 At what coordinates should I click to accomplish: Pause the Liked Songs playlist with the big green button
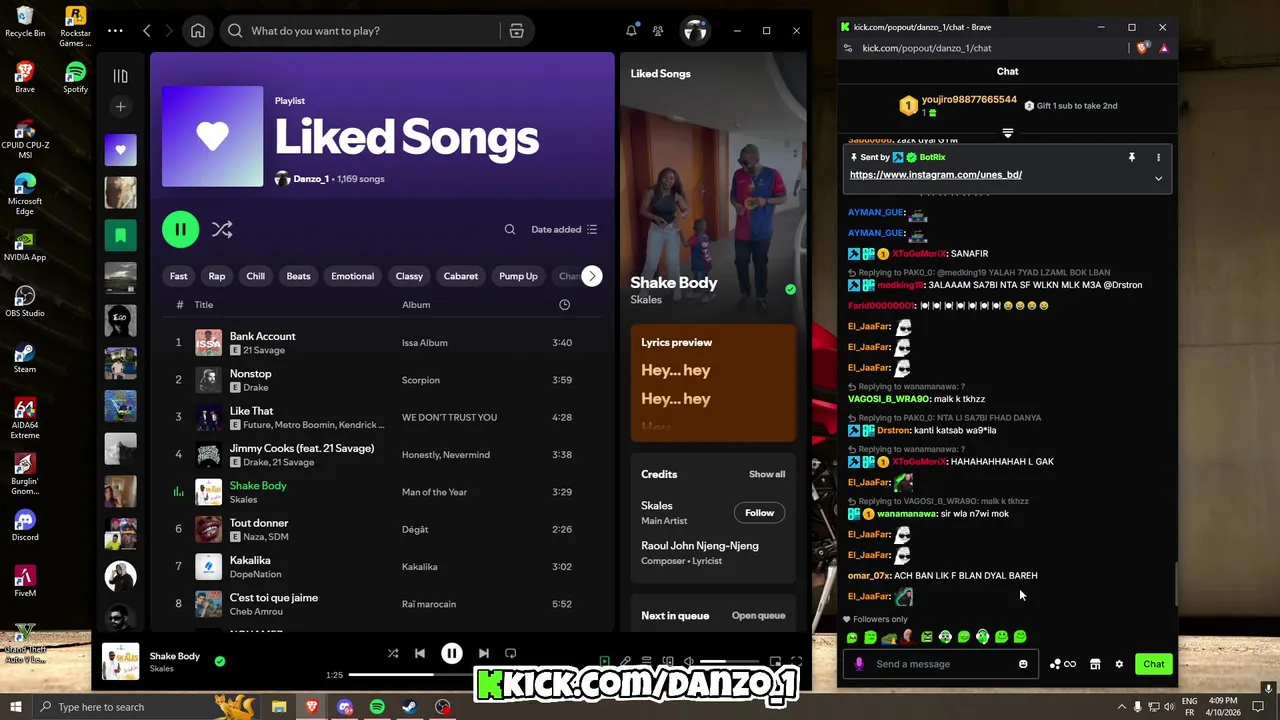point(181,230)
